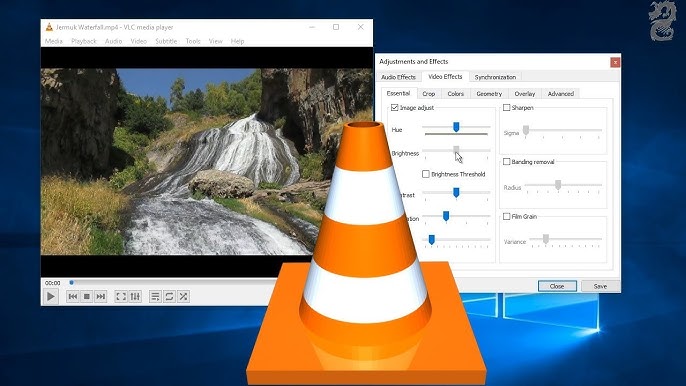686x386 pixels.
Task: Open the Subtitle menu
Action: 166,41
